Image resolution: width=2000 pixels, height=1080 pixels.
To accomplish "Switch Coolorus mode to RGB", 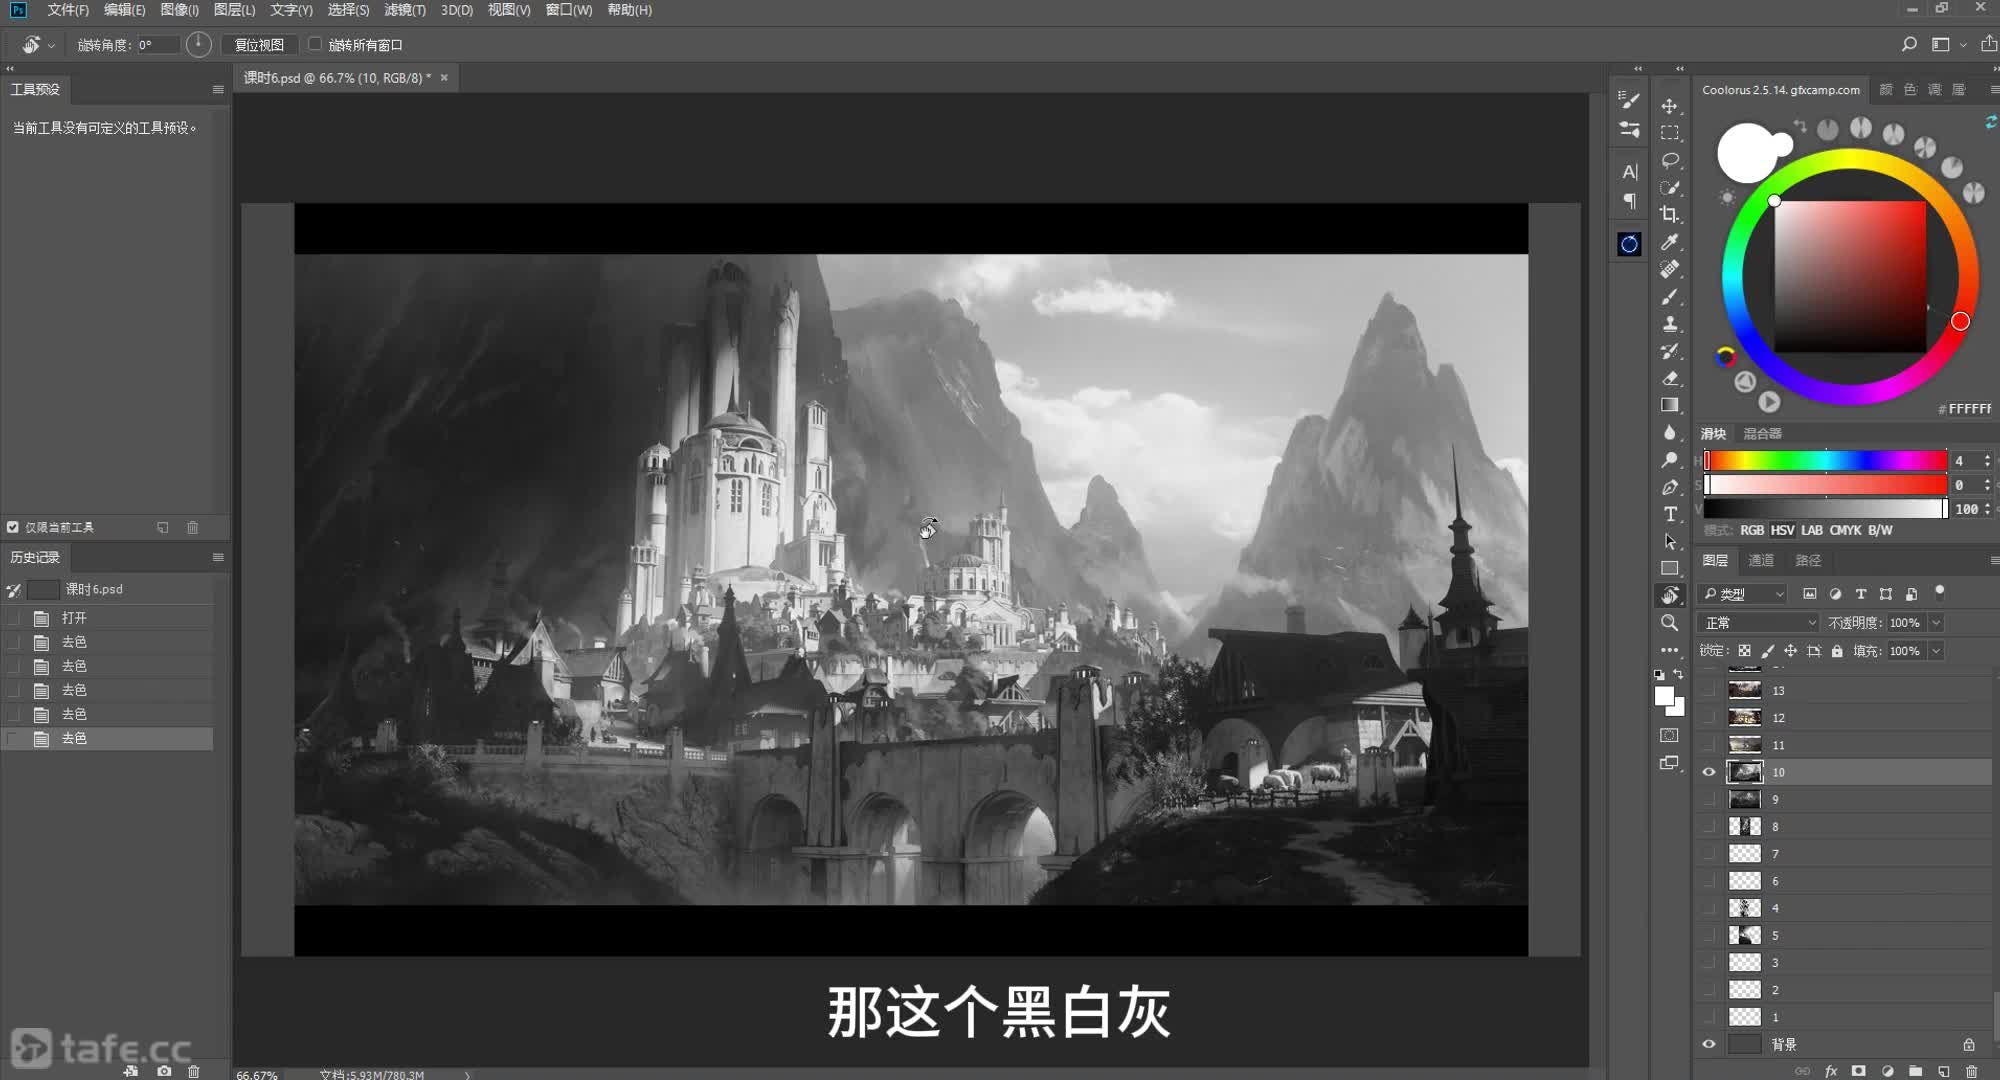I will [1752, 530].
